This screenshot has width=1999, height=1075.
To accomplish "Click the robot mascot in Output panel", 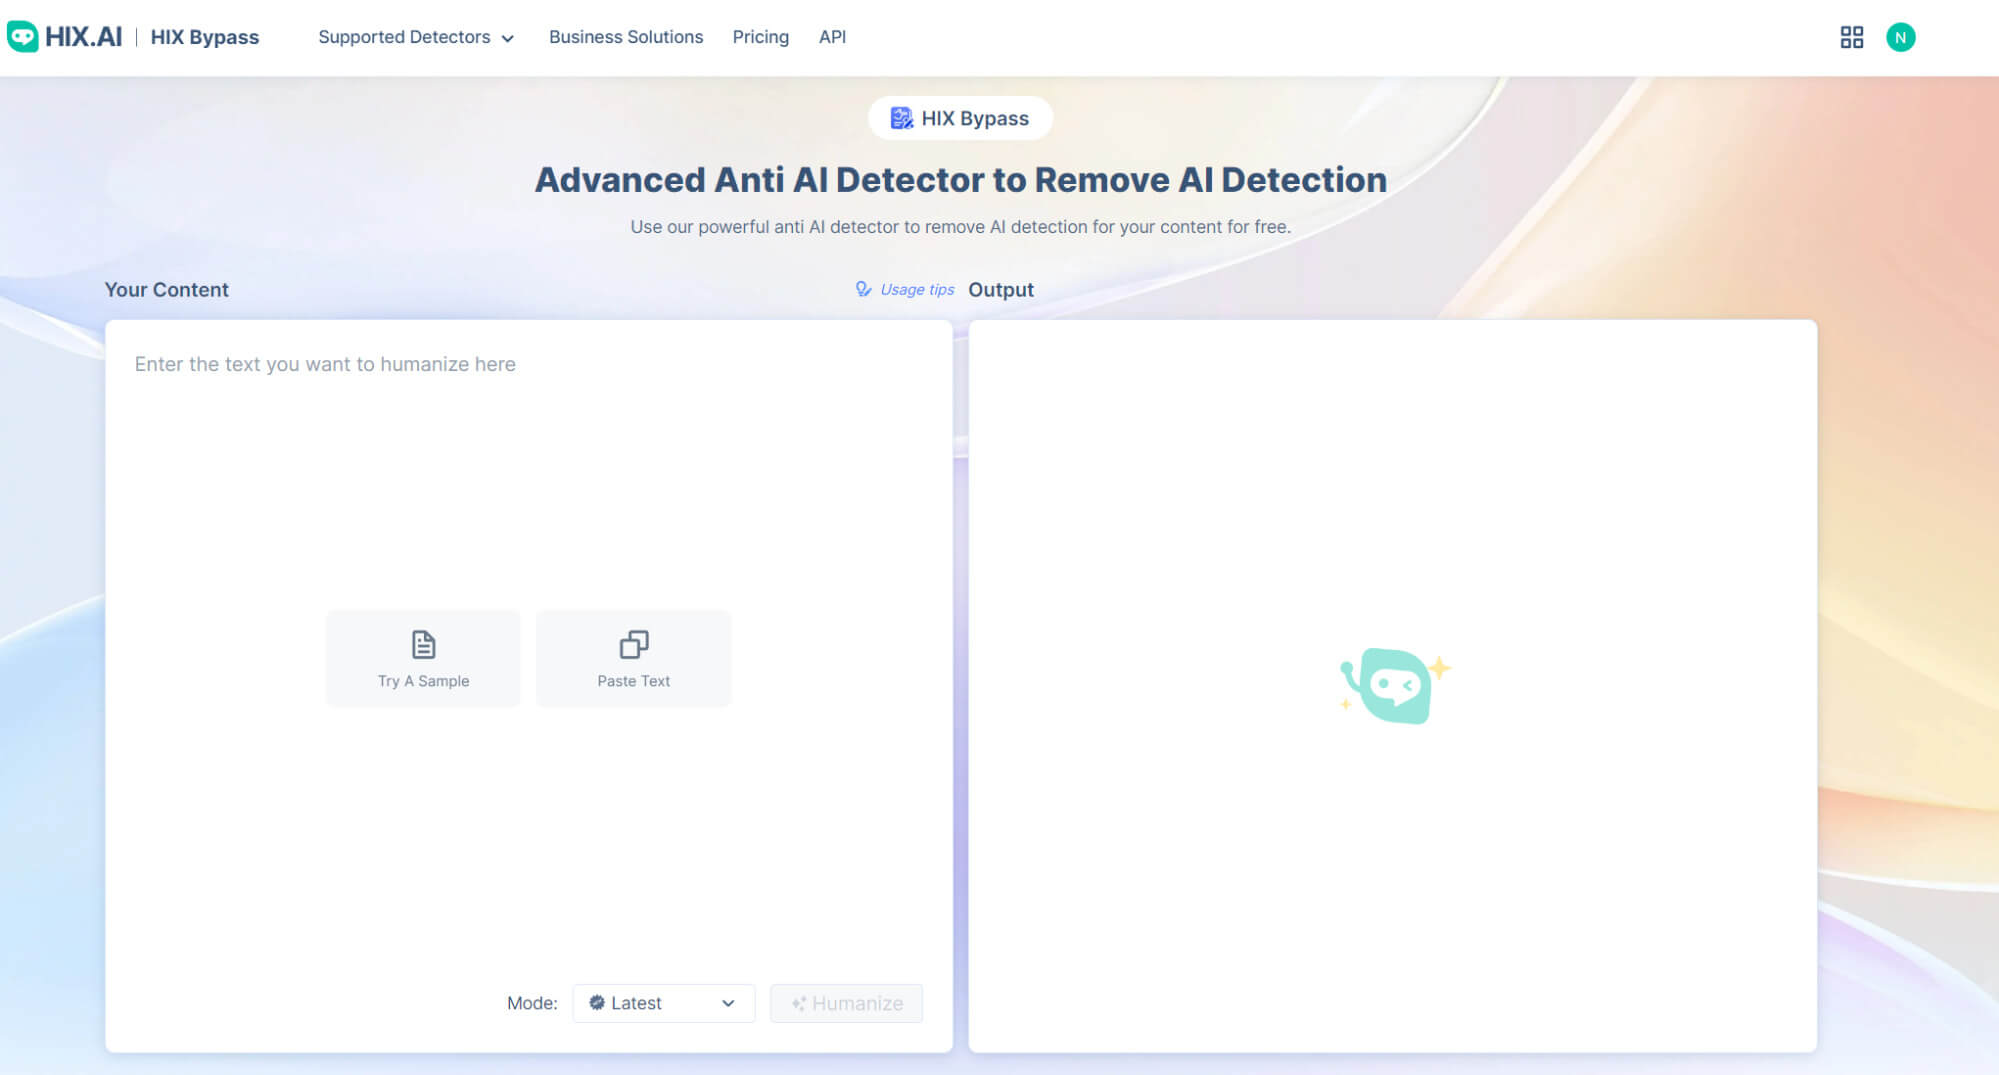I will [x=1393, y=685].
